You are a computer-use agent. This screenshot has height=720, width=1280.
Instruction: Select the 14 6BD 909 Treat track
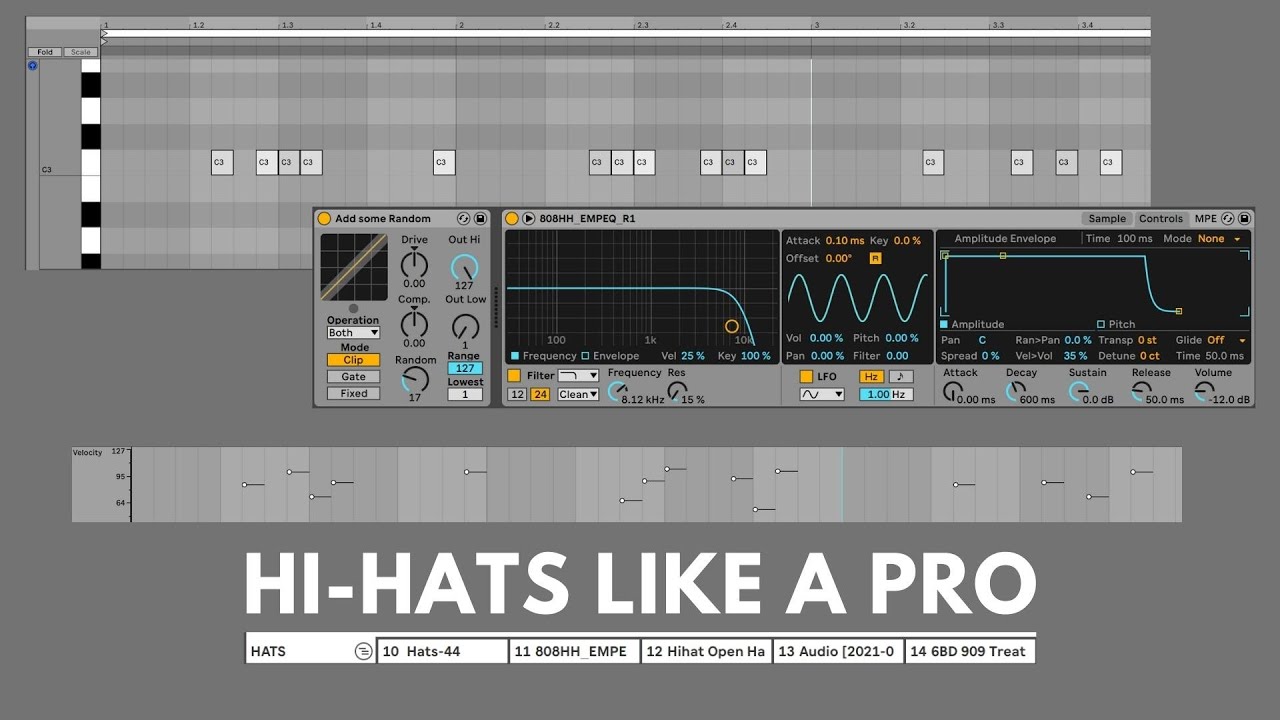coord(970,651)
